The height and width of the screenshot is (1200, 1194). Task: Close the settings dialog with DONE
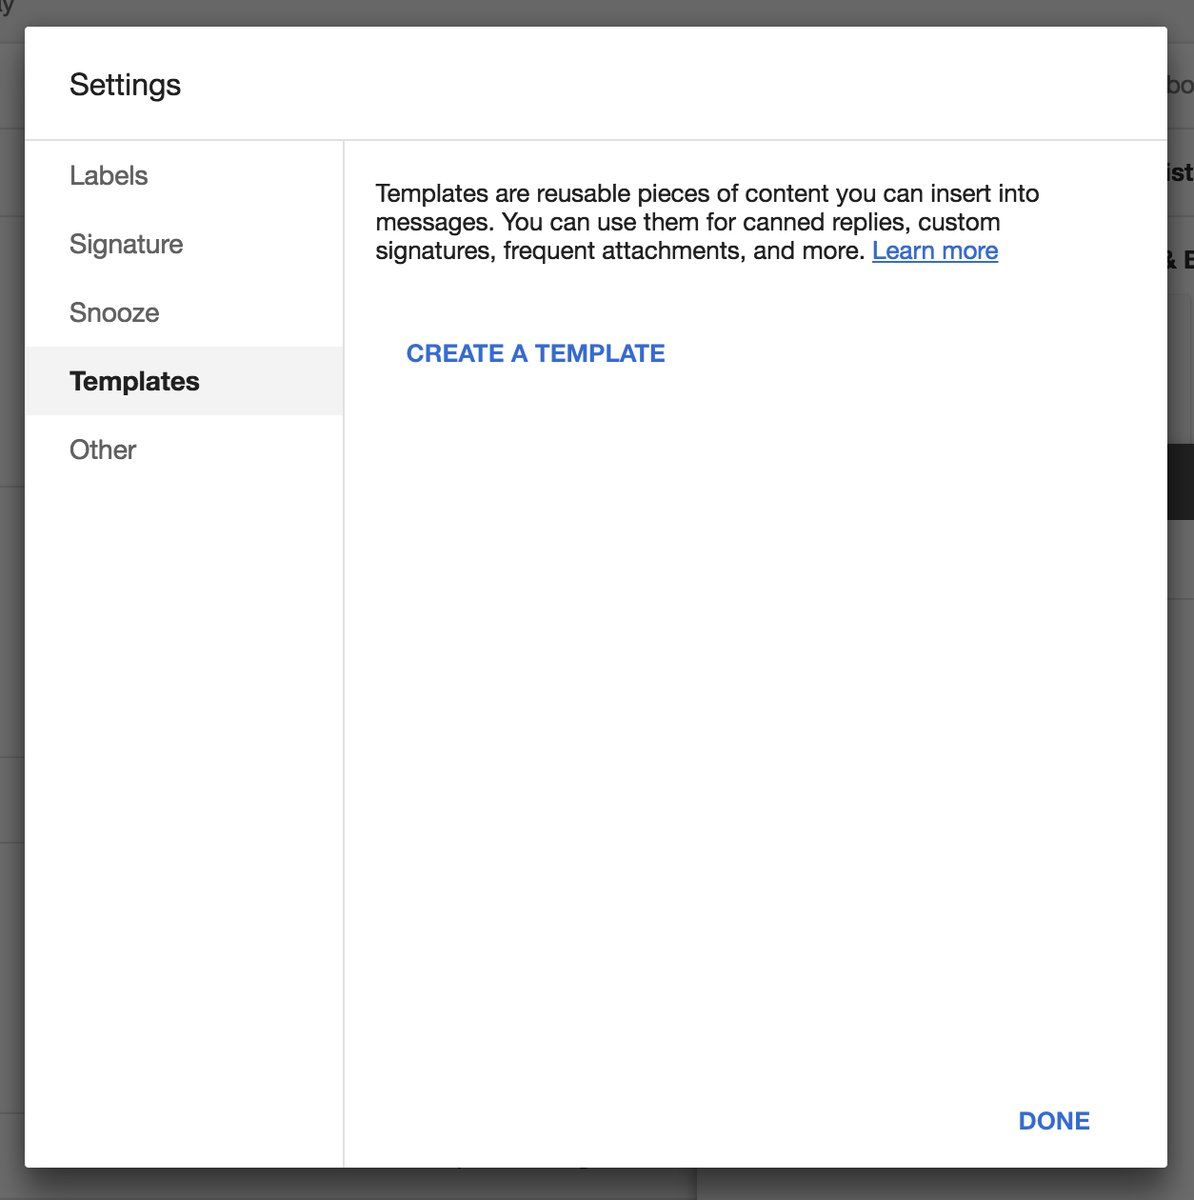click(1053, 1120)
